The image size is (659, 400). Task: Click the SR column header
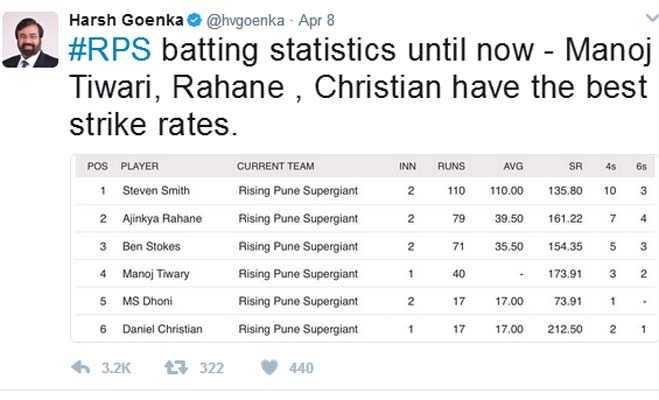click(x=571, y=166)
